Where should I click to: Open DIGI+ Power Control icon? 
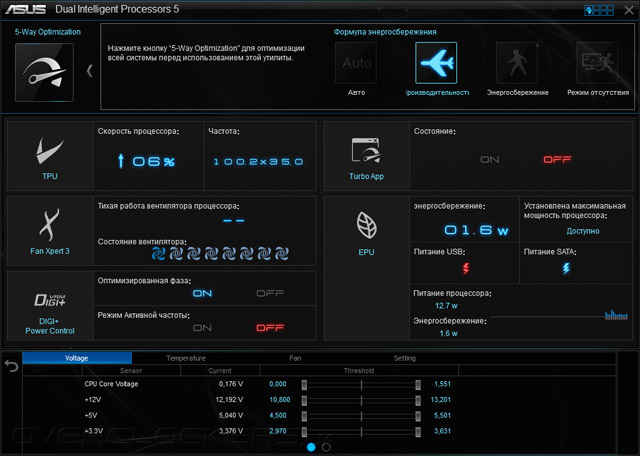click(x=49, y=300)
